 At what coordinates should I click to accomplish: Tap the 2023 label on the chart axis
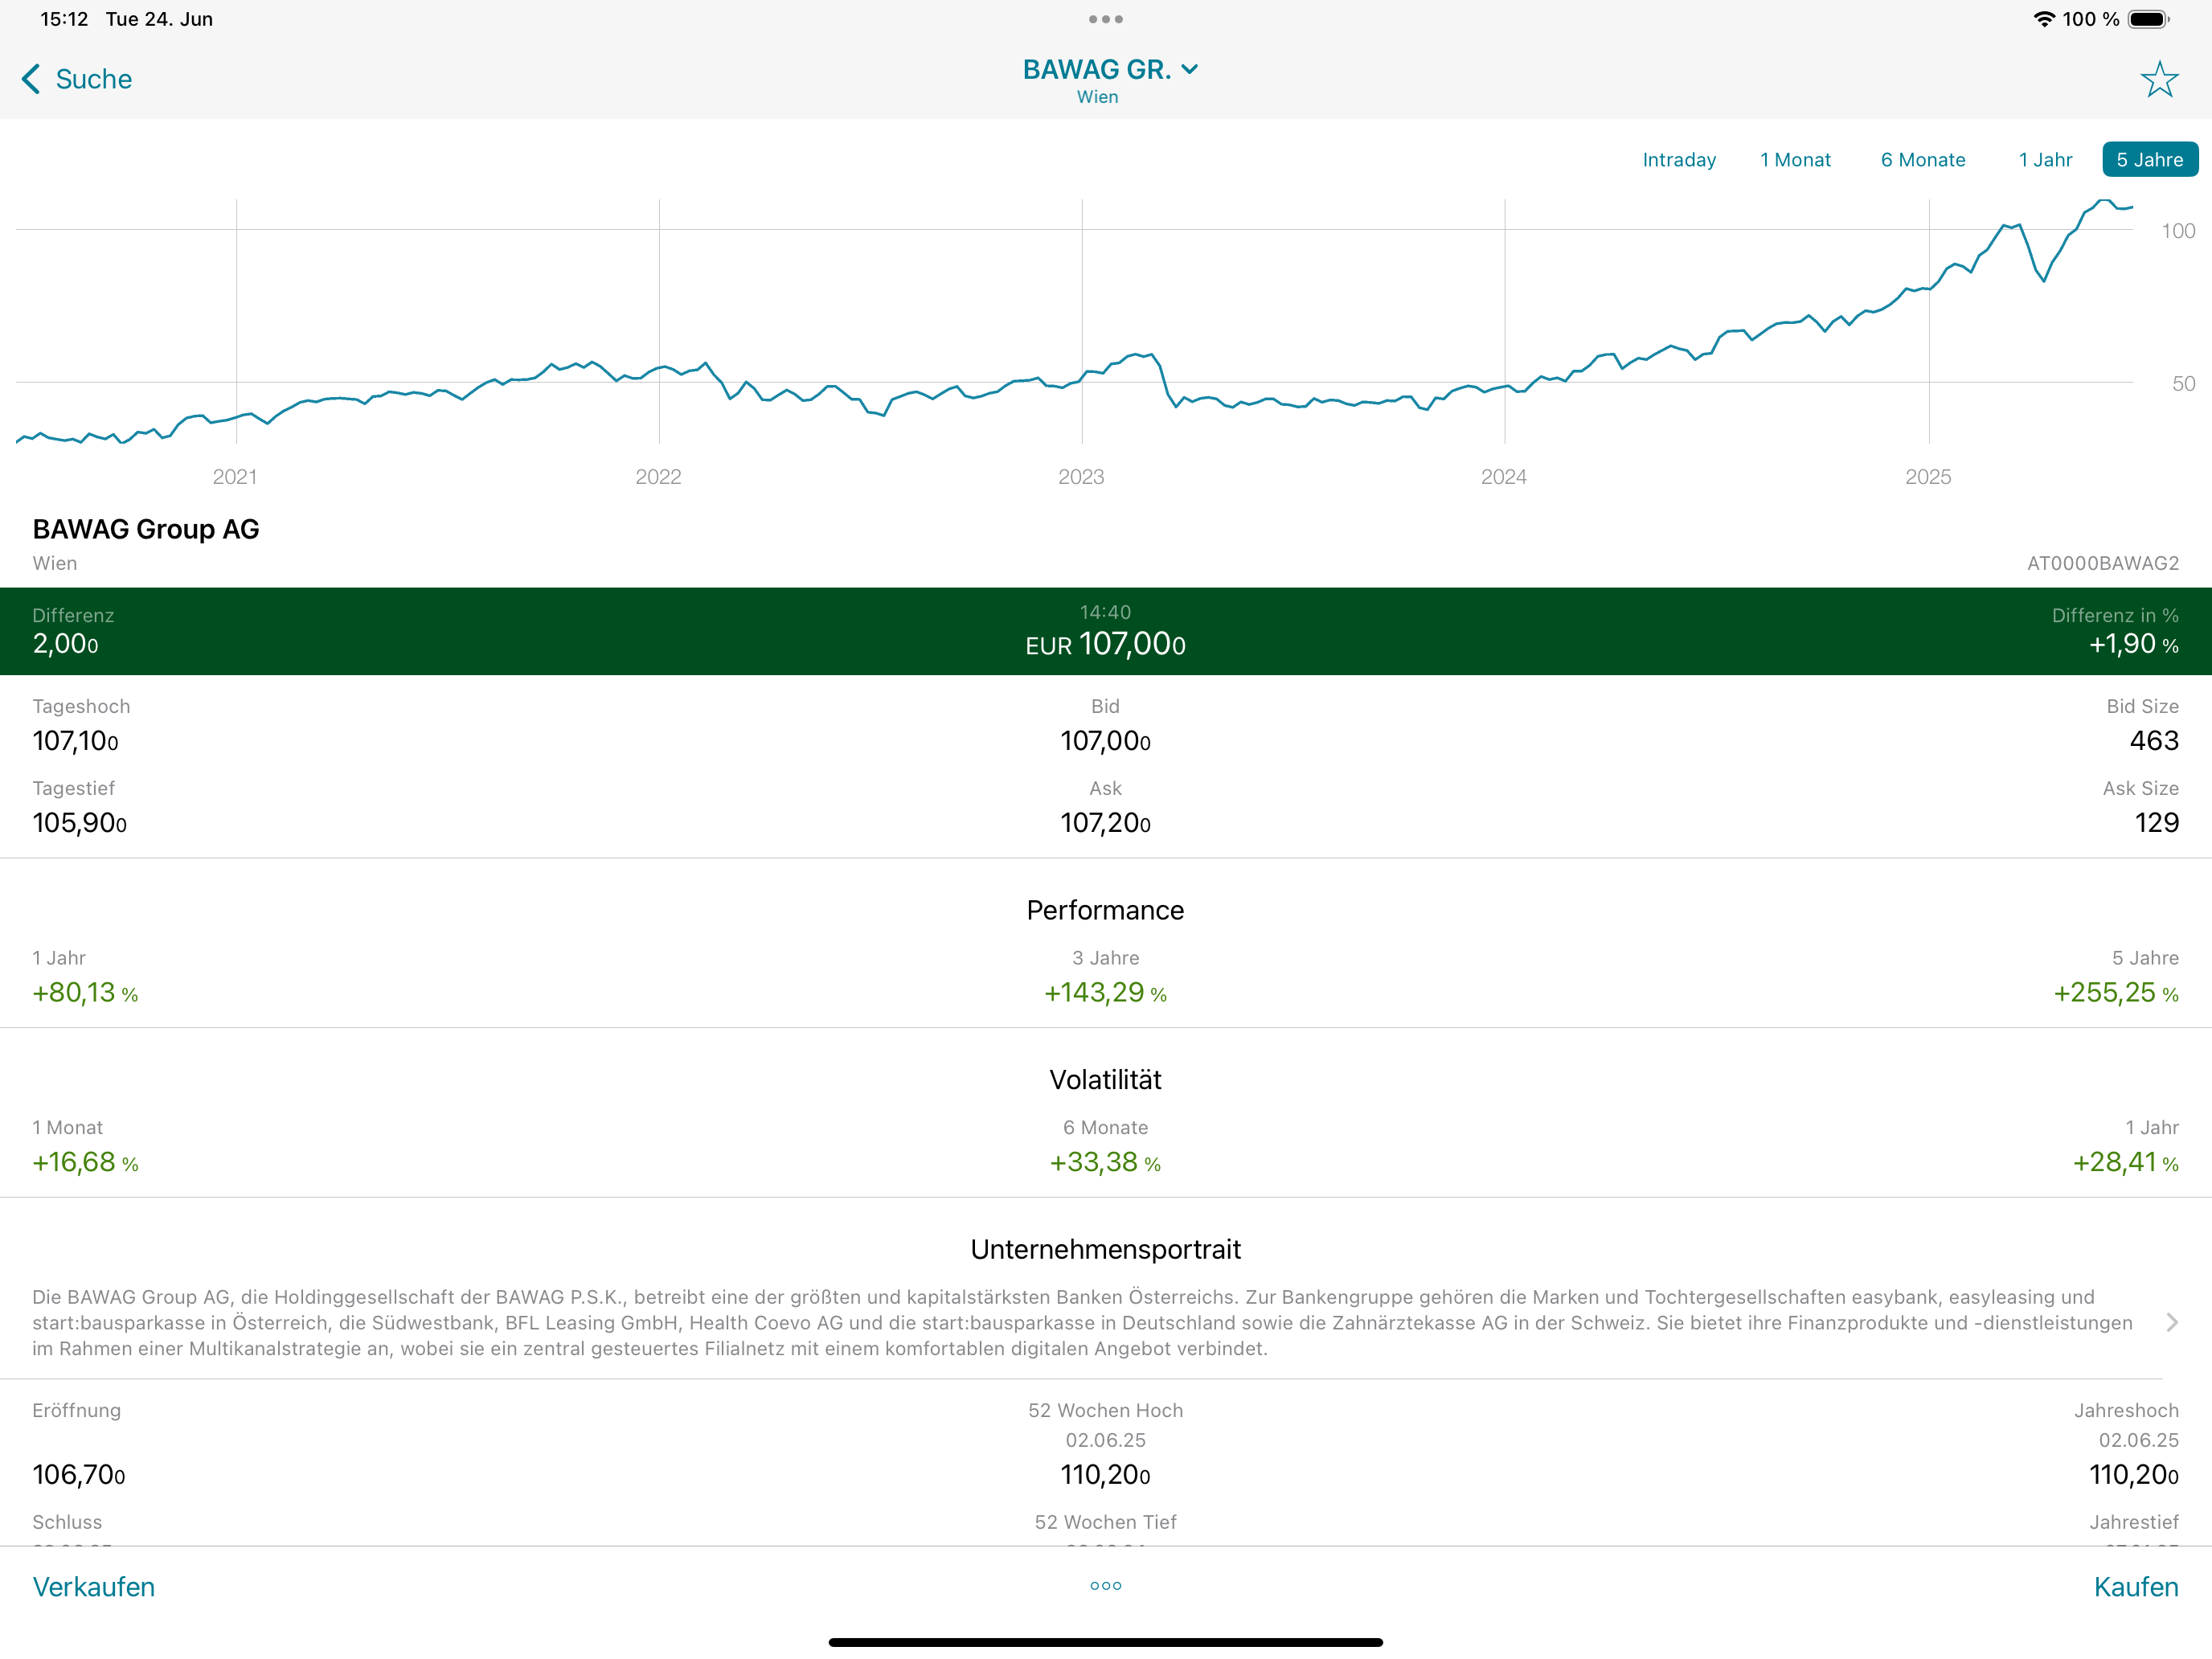click(x=1081, y=477)
